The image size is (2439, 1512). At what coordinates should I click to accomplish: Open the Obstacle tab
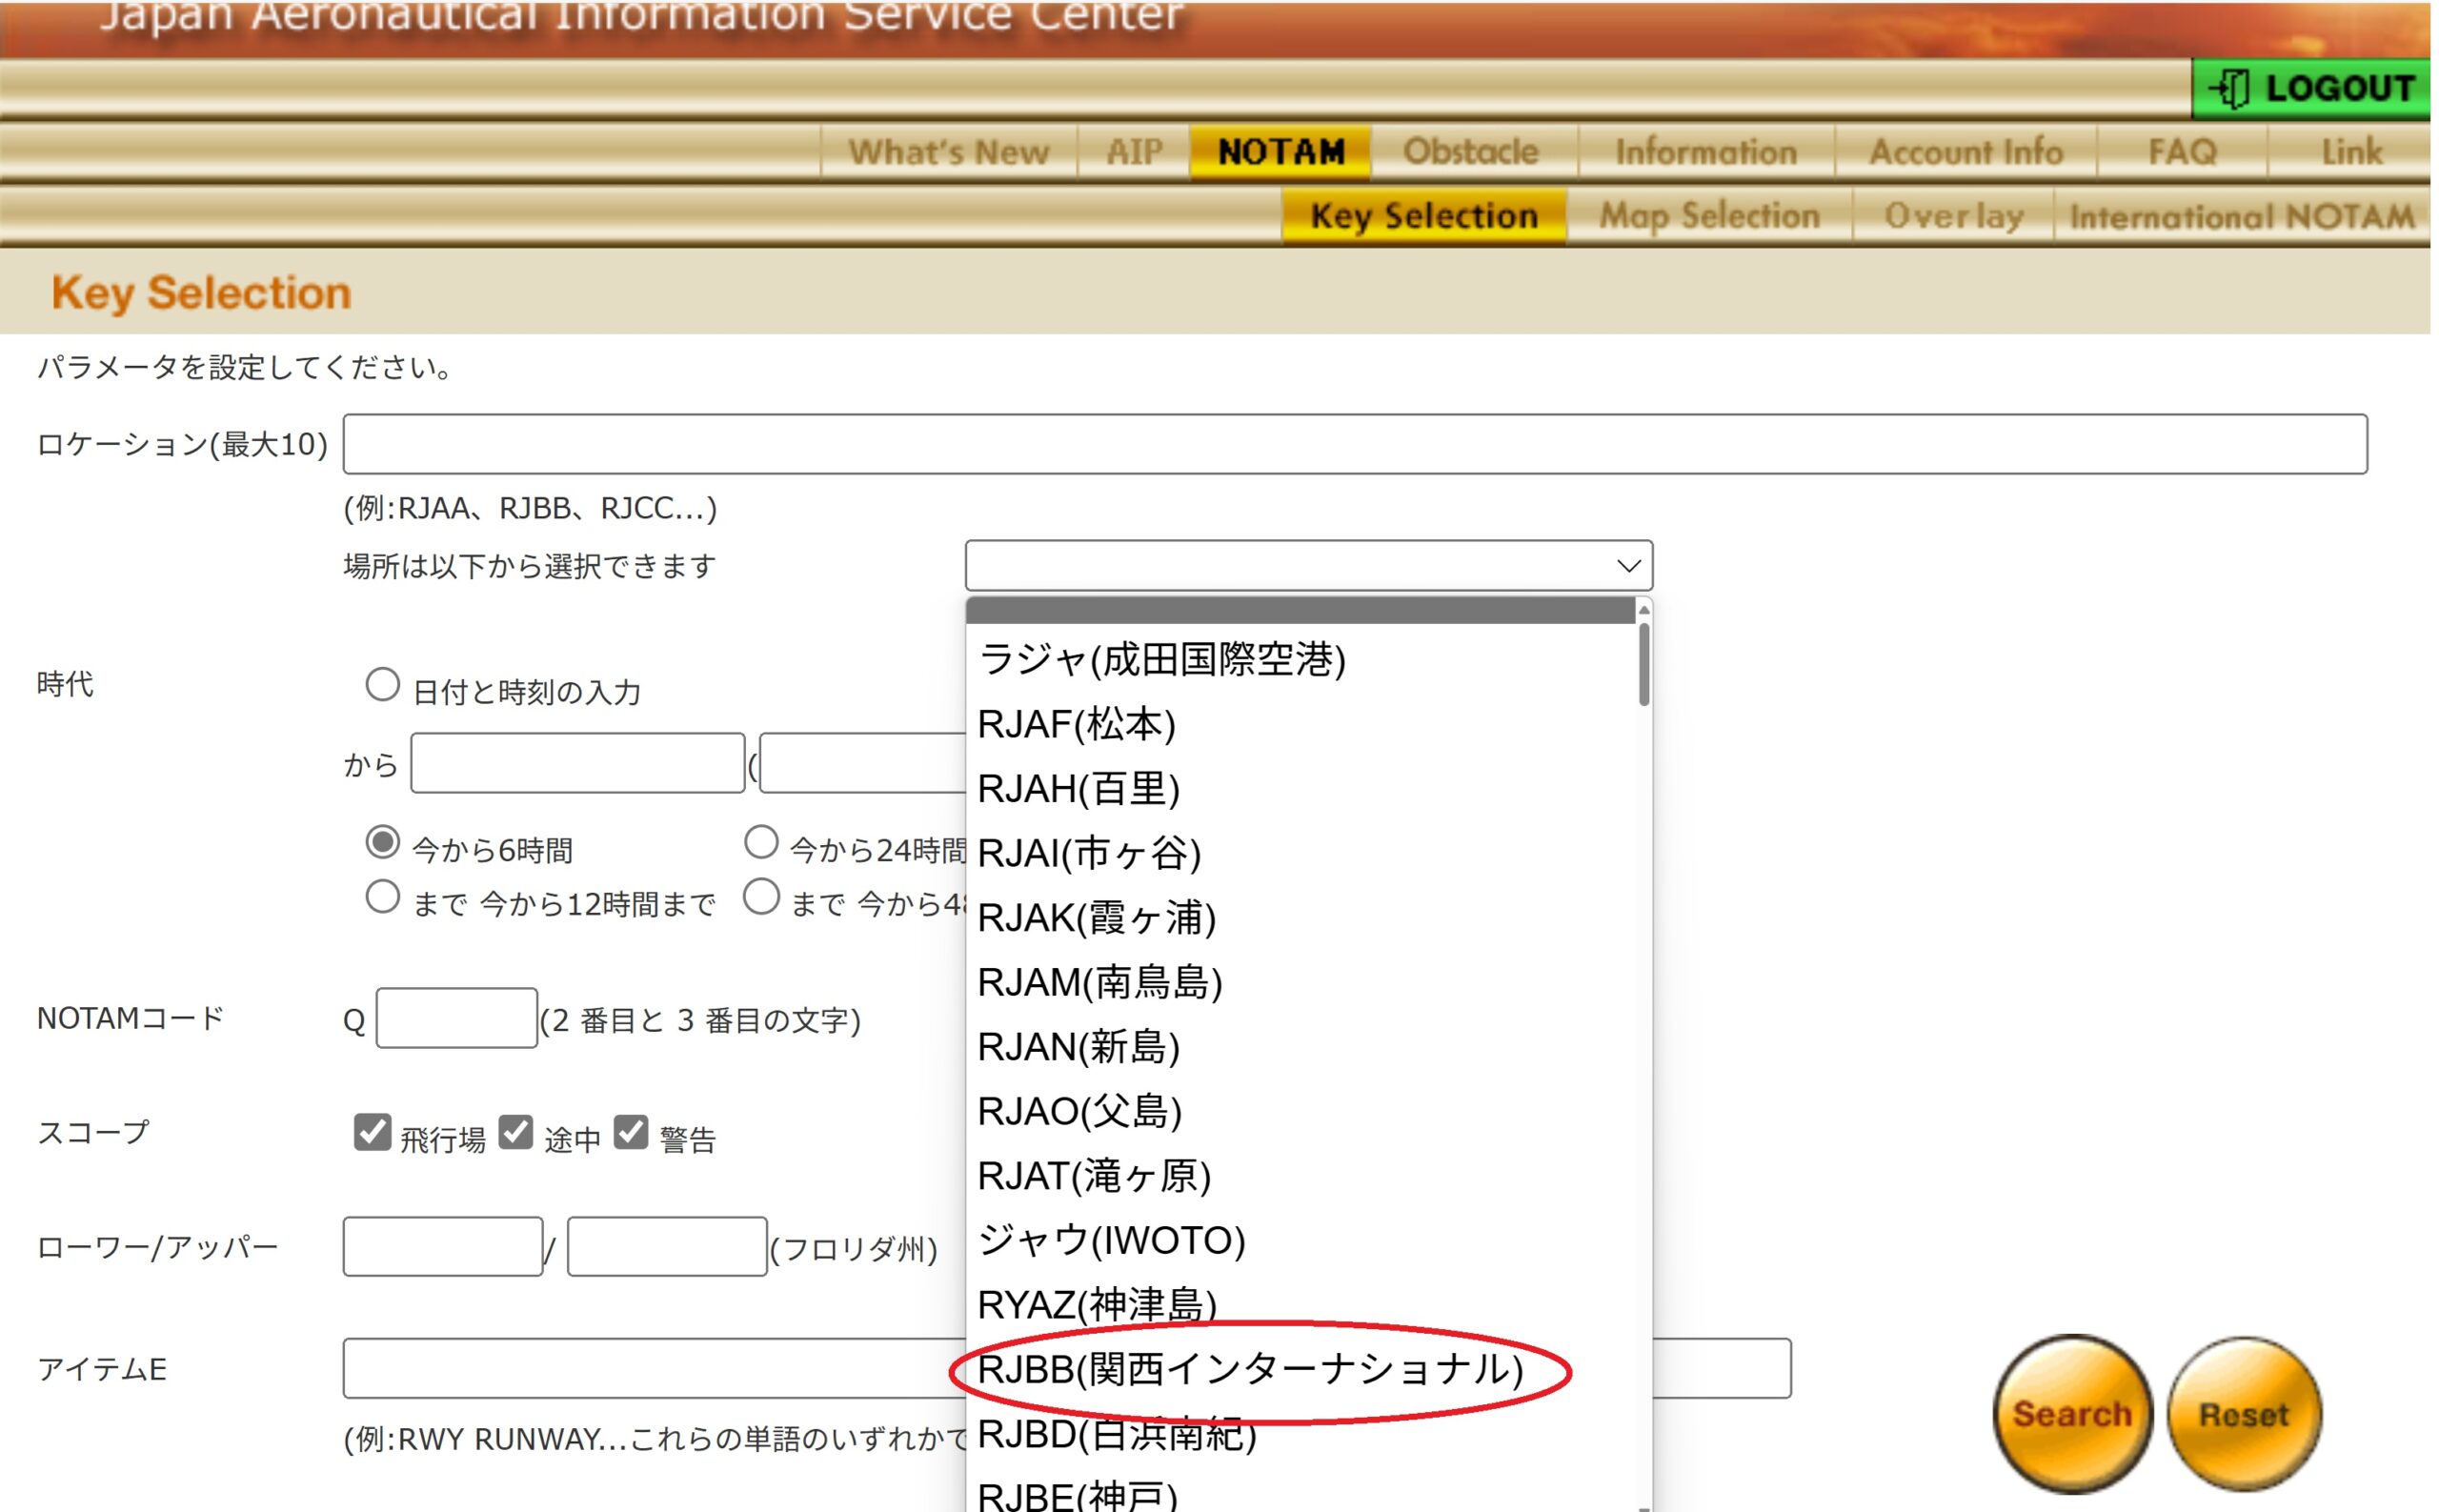[x=1471, y=152]
